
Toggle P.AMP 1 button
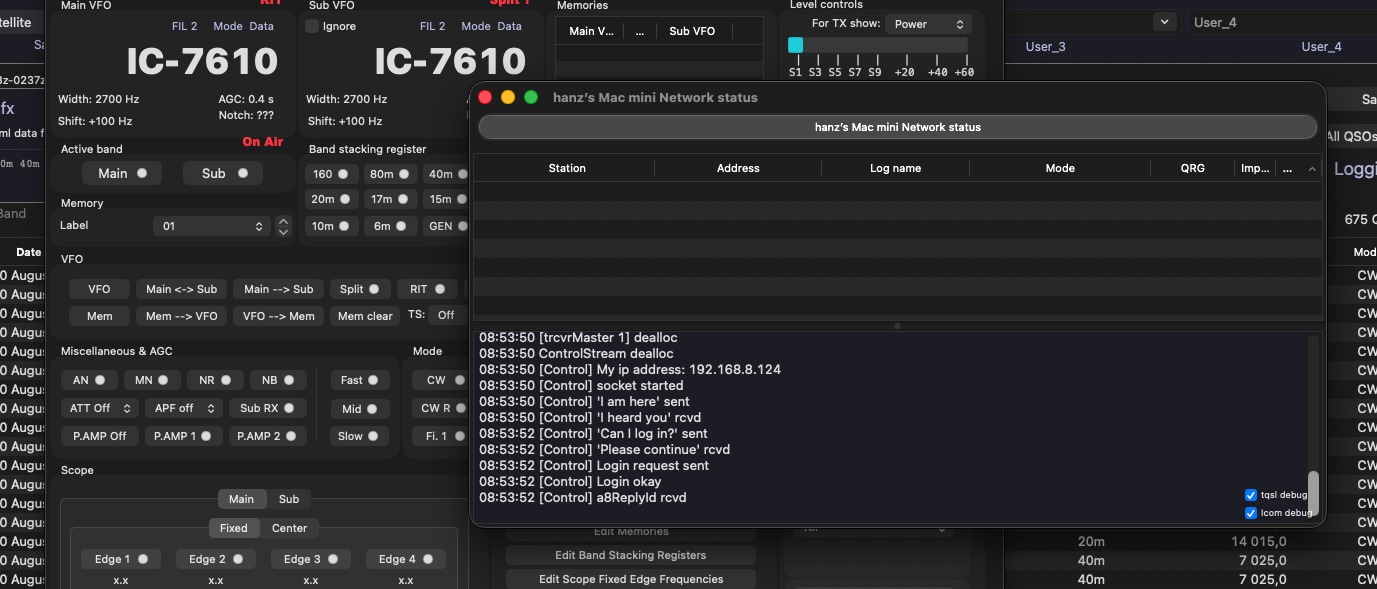183,436
